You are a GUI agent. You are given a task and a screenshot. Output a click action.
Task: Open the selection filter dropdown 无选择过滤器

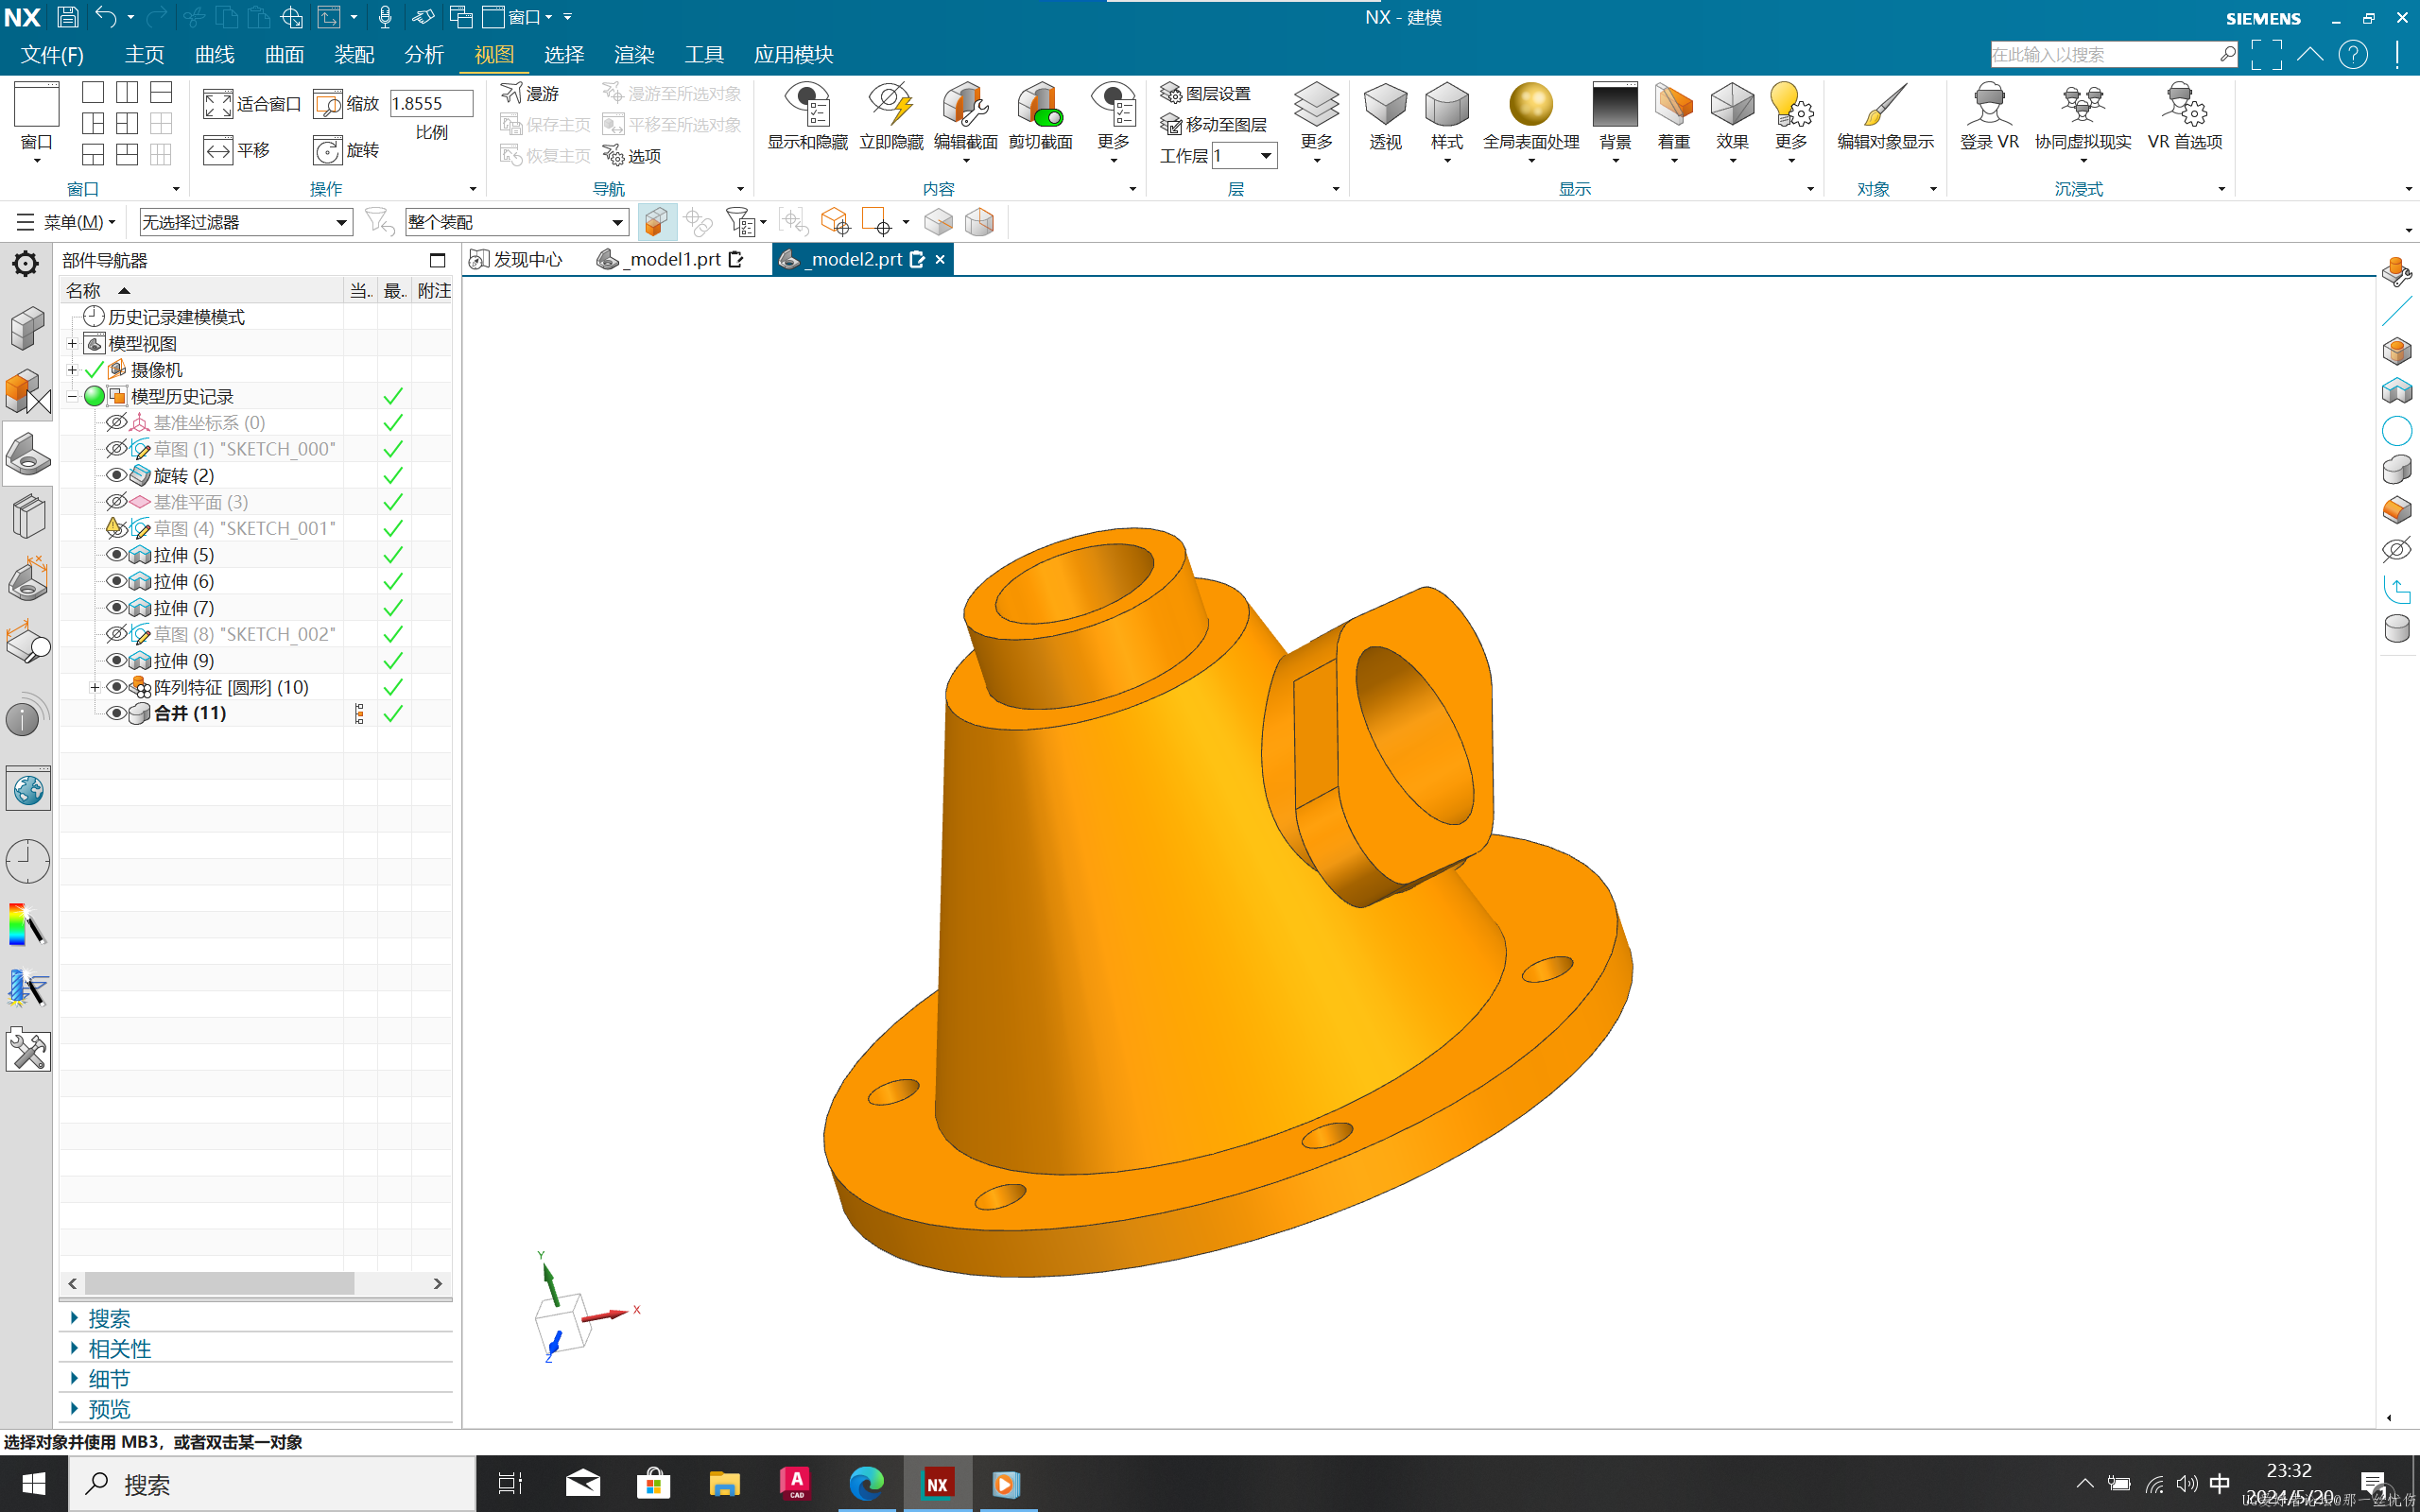point(246,222)
